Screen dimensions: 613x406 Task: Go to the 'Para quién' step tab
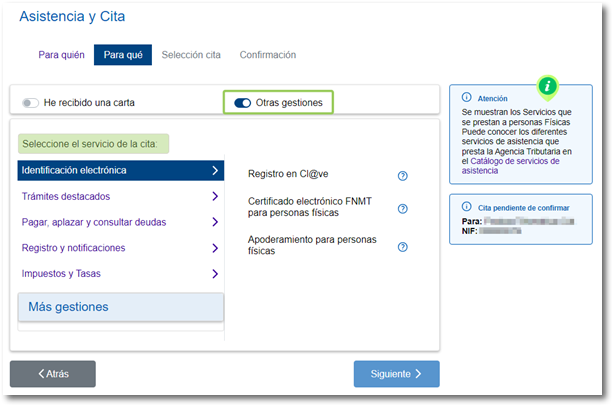(x=61, y=55)
